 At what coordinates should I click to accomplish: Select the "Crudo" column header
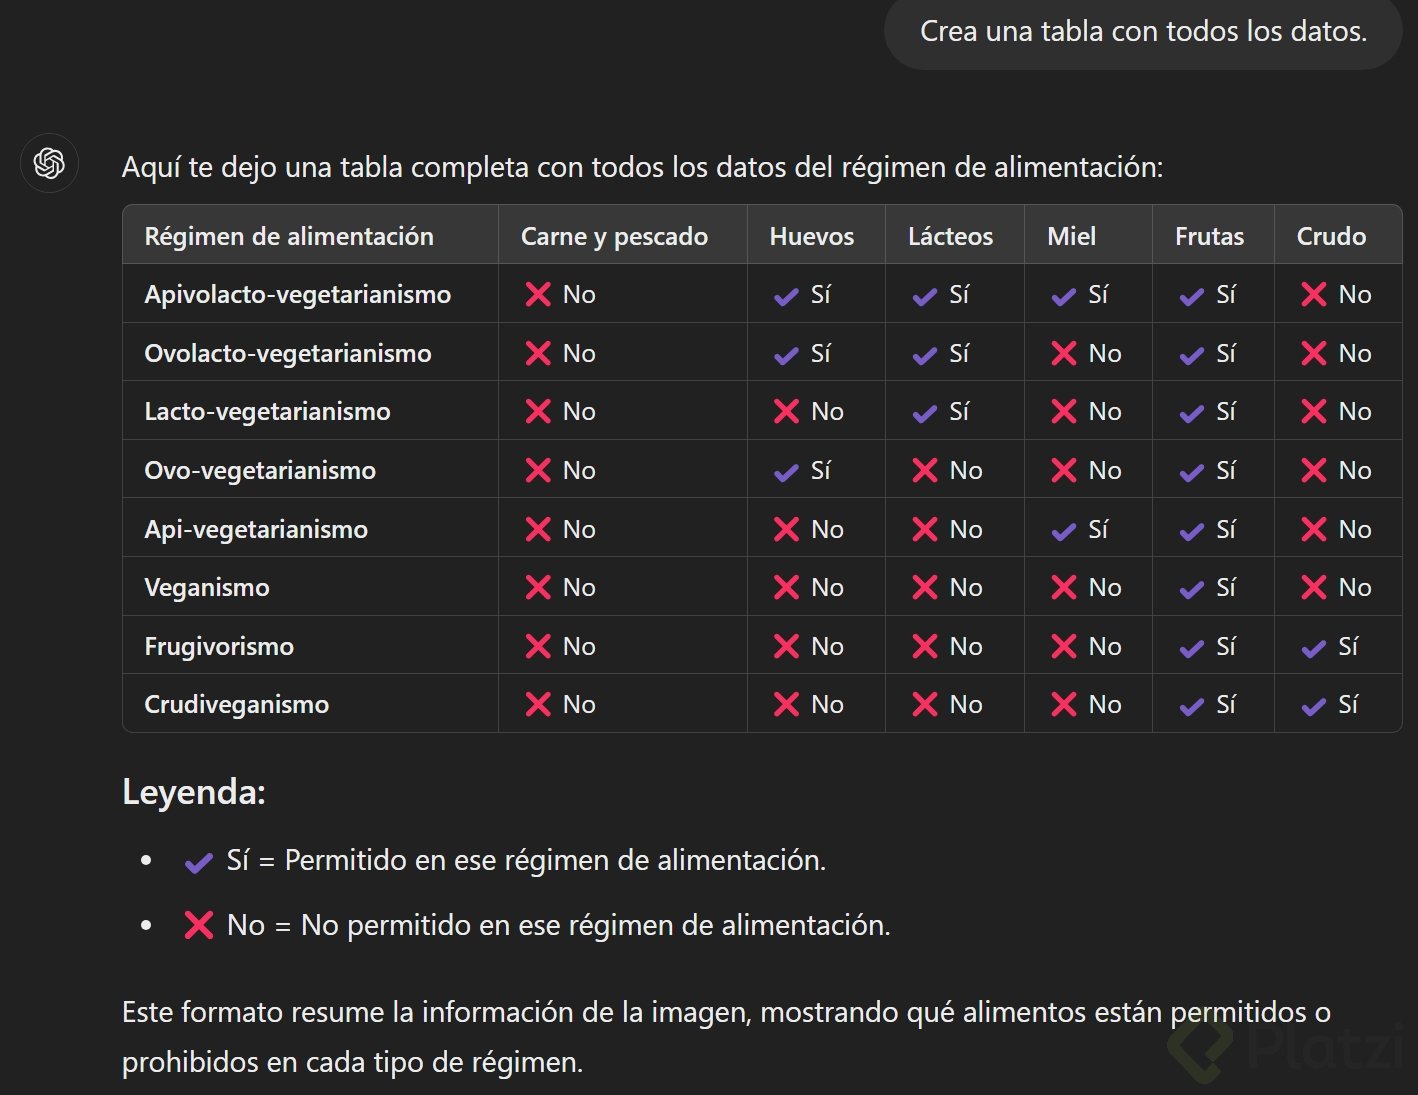[1331, 236]
